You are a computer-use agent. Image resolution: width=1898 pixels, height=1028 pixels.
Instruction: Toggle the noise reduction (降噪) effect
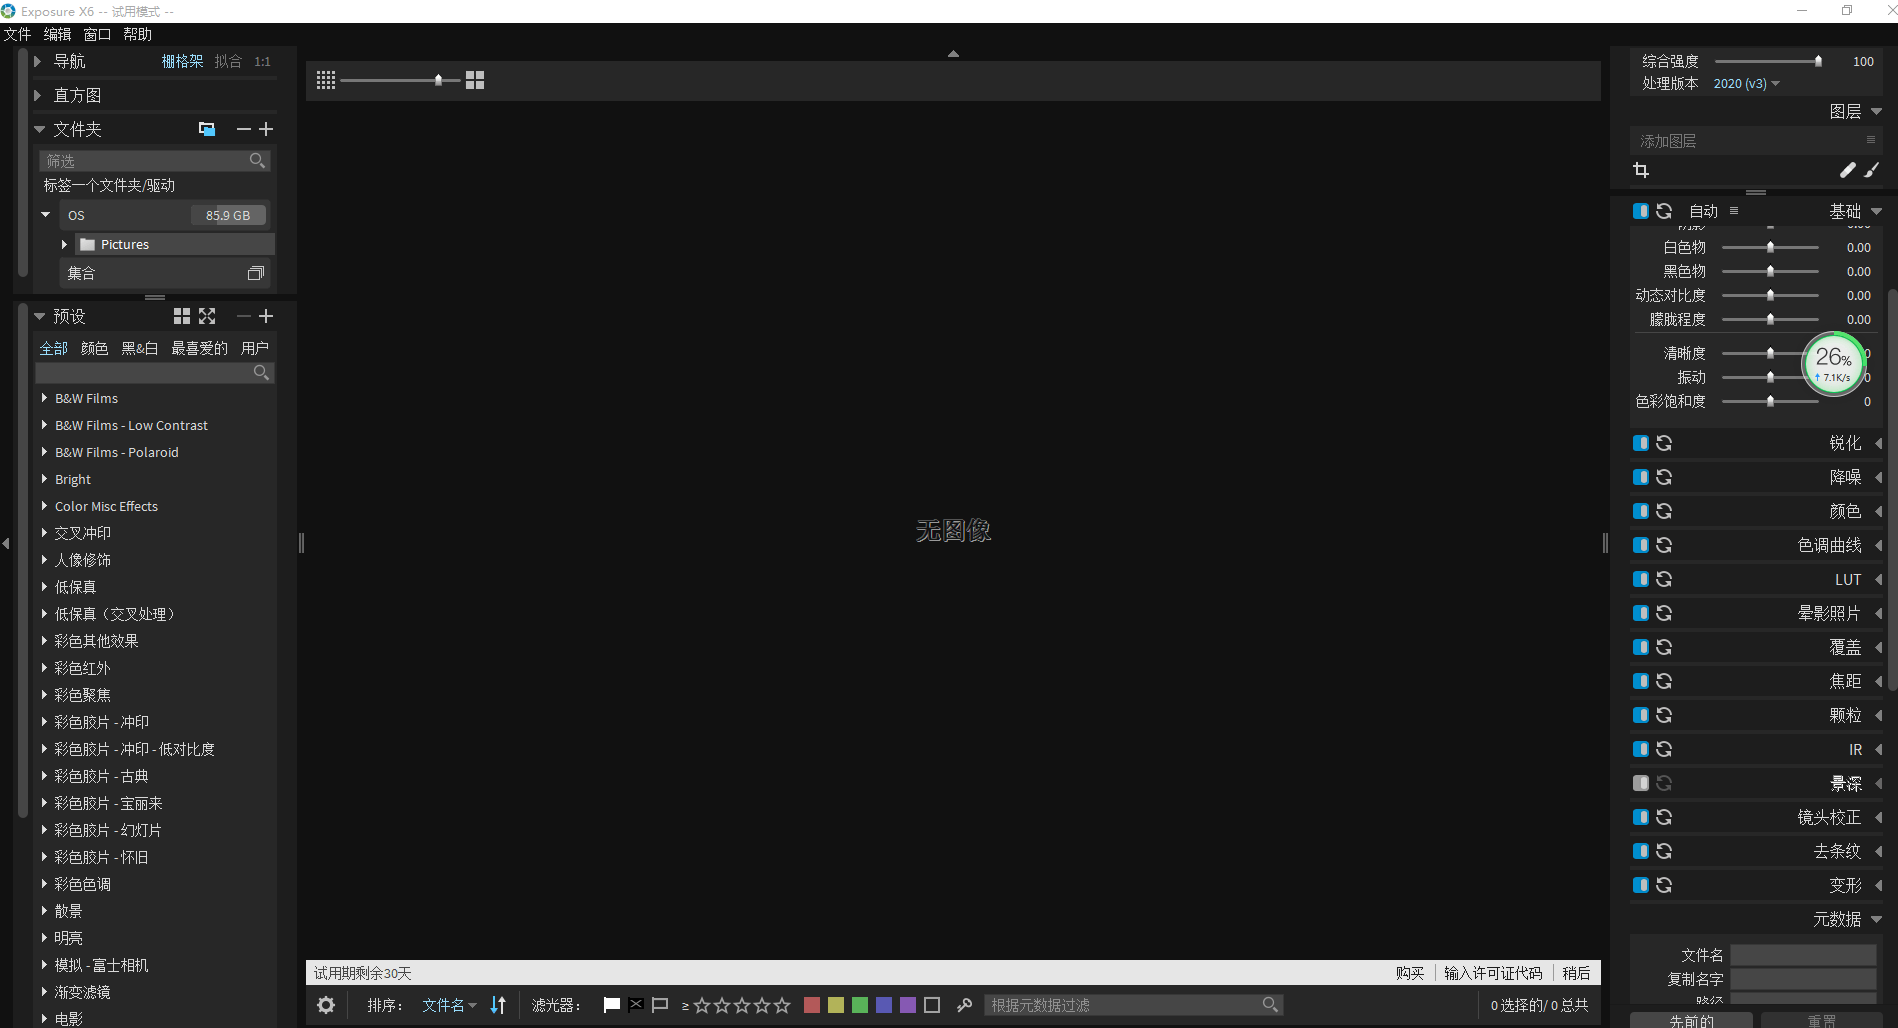(x=1641, y=477)
